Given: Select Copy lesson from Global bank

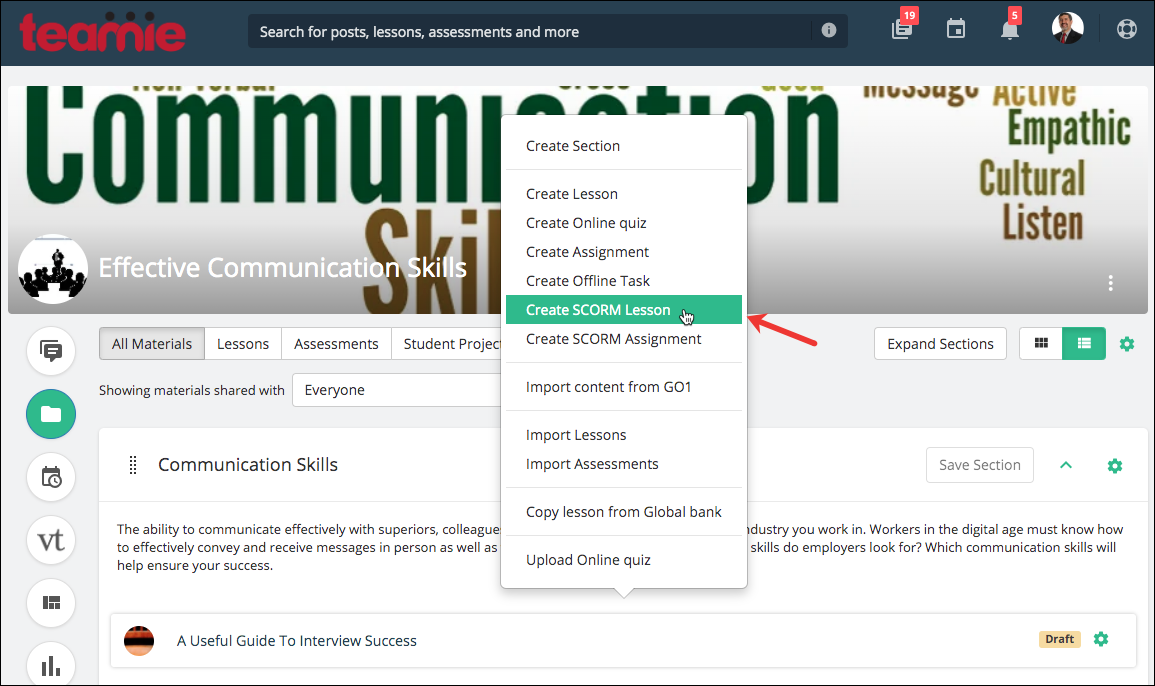Looking at the screenshot, I should tap(624, 512).
